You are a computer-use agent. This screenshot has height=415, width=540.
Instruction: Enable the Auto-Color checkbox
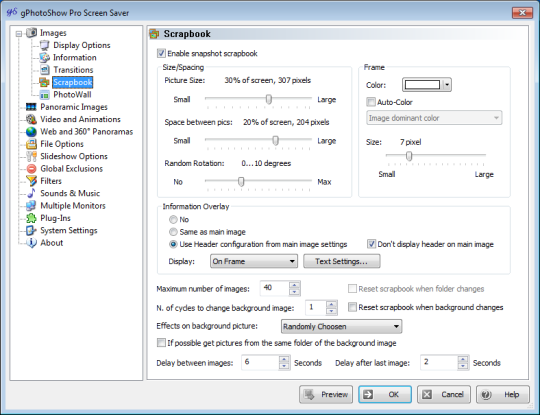pyautogui.click(x=371, y=102)
